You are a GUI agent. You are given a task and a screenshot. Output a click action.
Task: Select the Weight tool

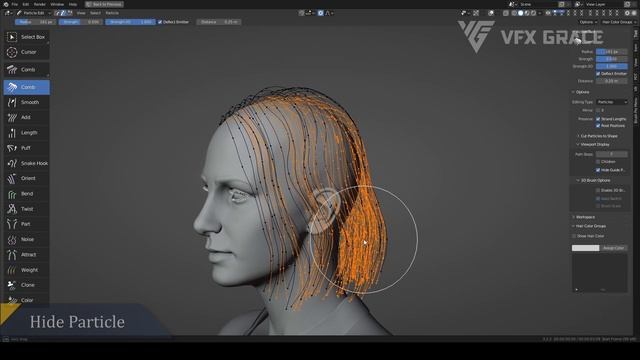pyautogui.click(x=27, y=270)
